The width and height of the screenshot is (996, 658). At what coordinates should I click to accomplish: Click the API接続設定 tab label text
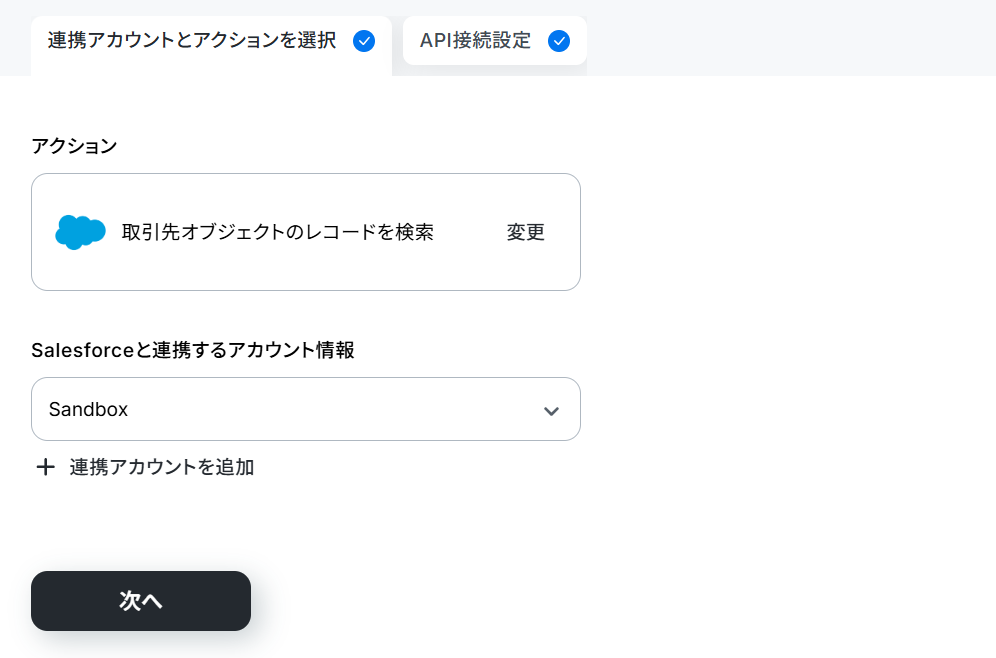coord(475,41)
